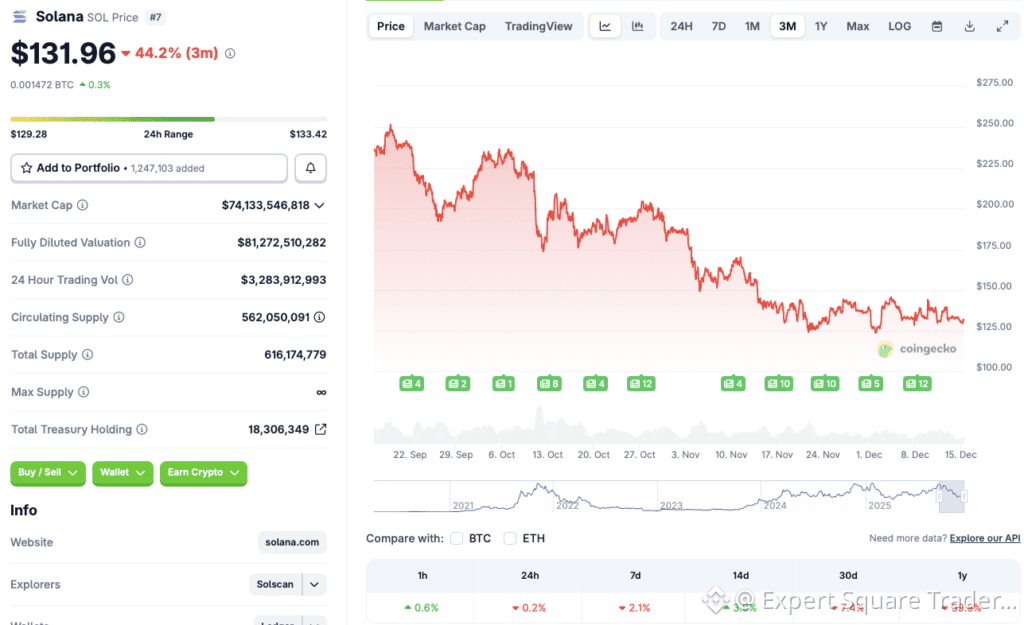Click the notification bell icon
Screen dimensions: 1024x625
tap(310, 167)
